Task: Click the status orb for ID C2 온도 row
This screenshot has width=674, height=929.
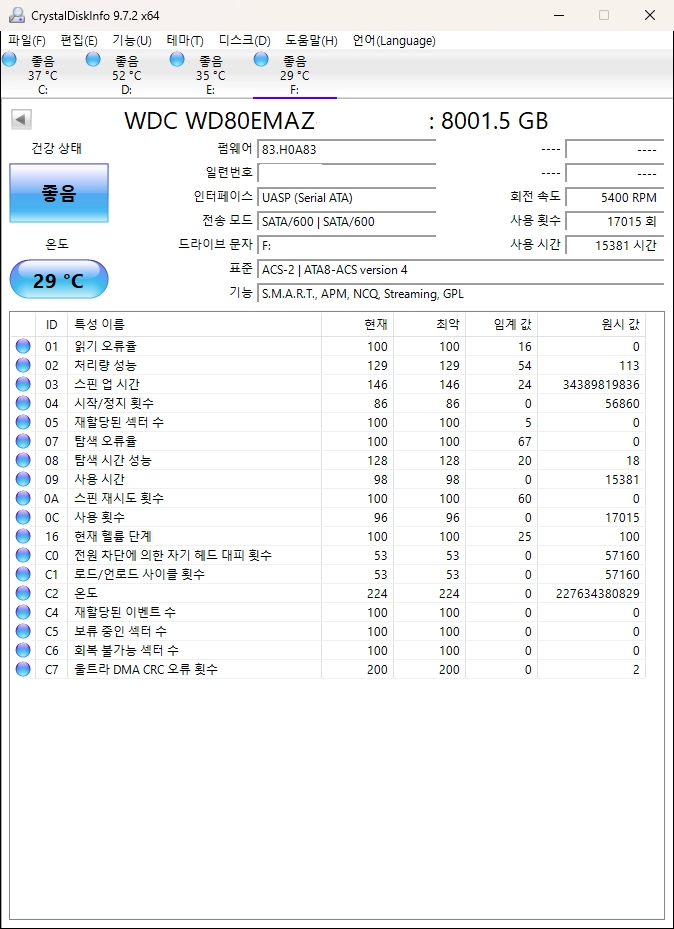Action: [x=23, y=593]
